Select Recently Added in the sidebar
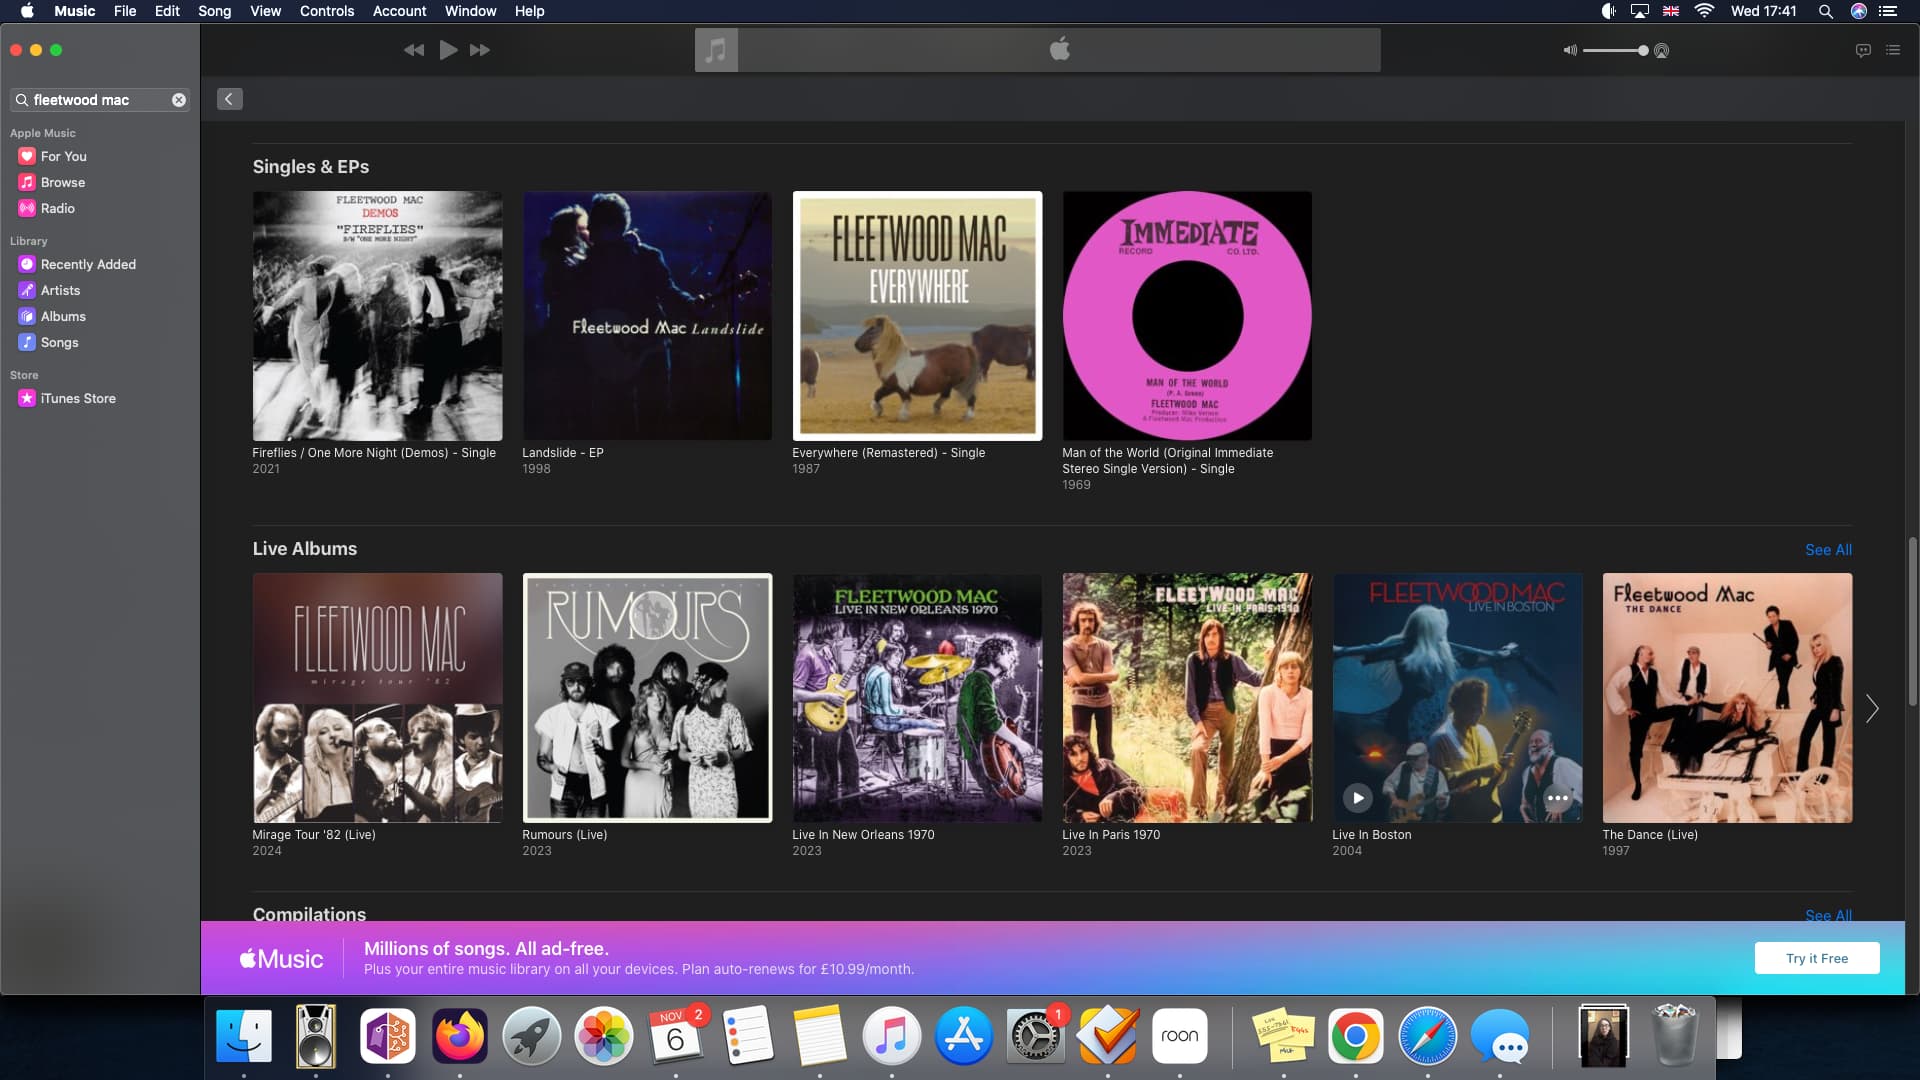This screenshot has height=1080, width=1920. [x=88, y=264]
